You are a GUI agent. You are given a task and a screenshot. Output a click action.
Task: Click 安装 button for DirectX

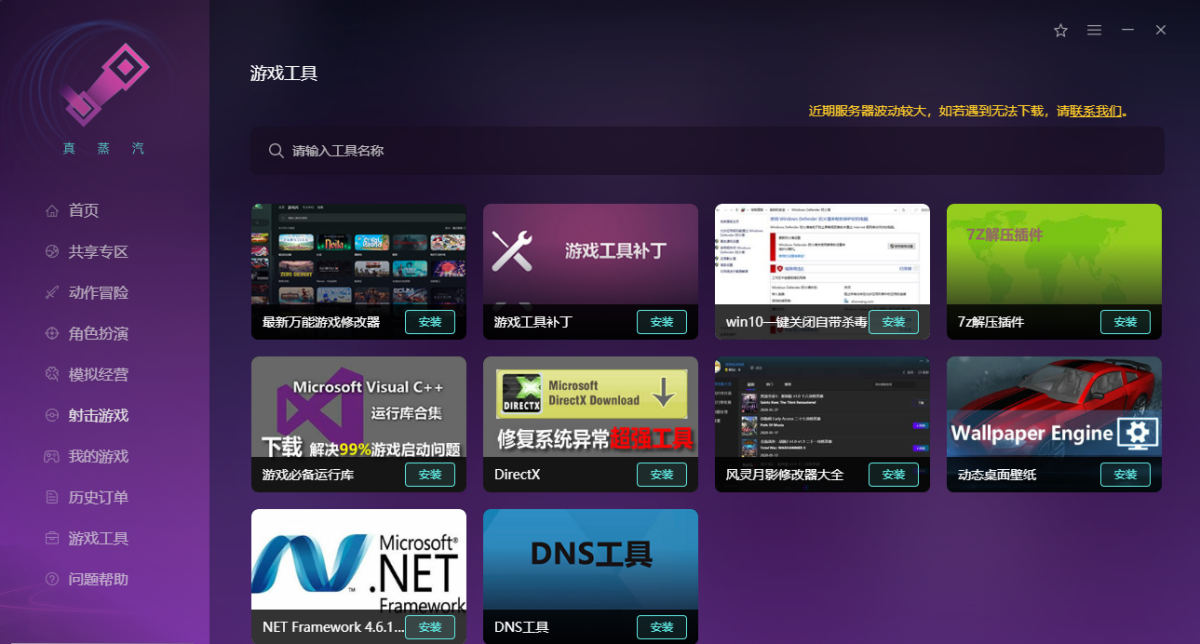click(x=661, y=475)
